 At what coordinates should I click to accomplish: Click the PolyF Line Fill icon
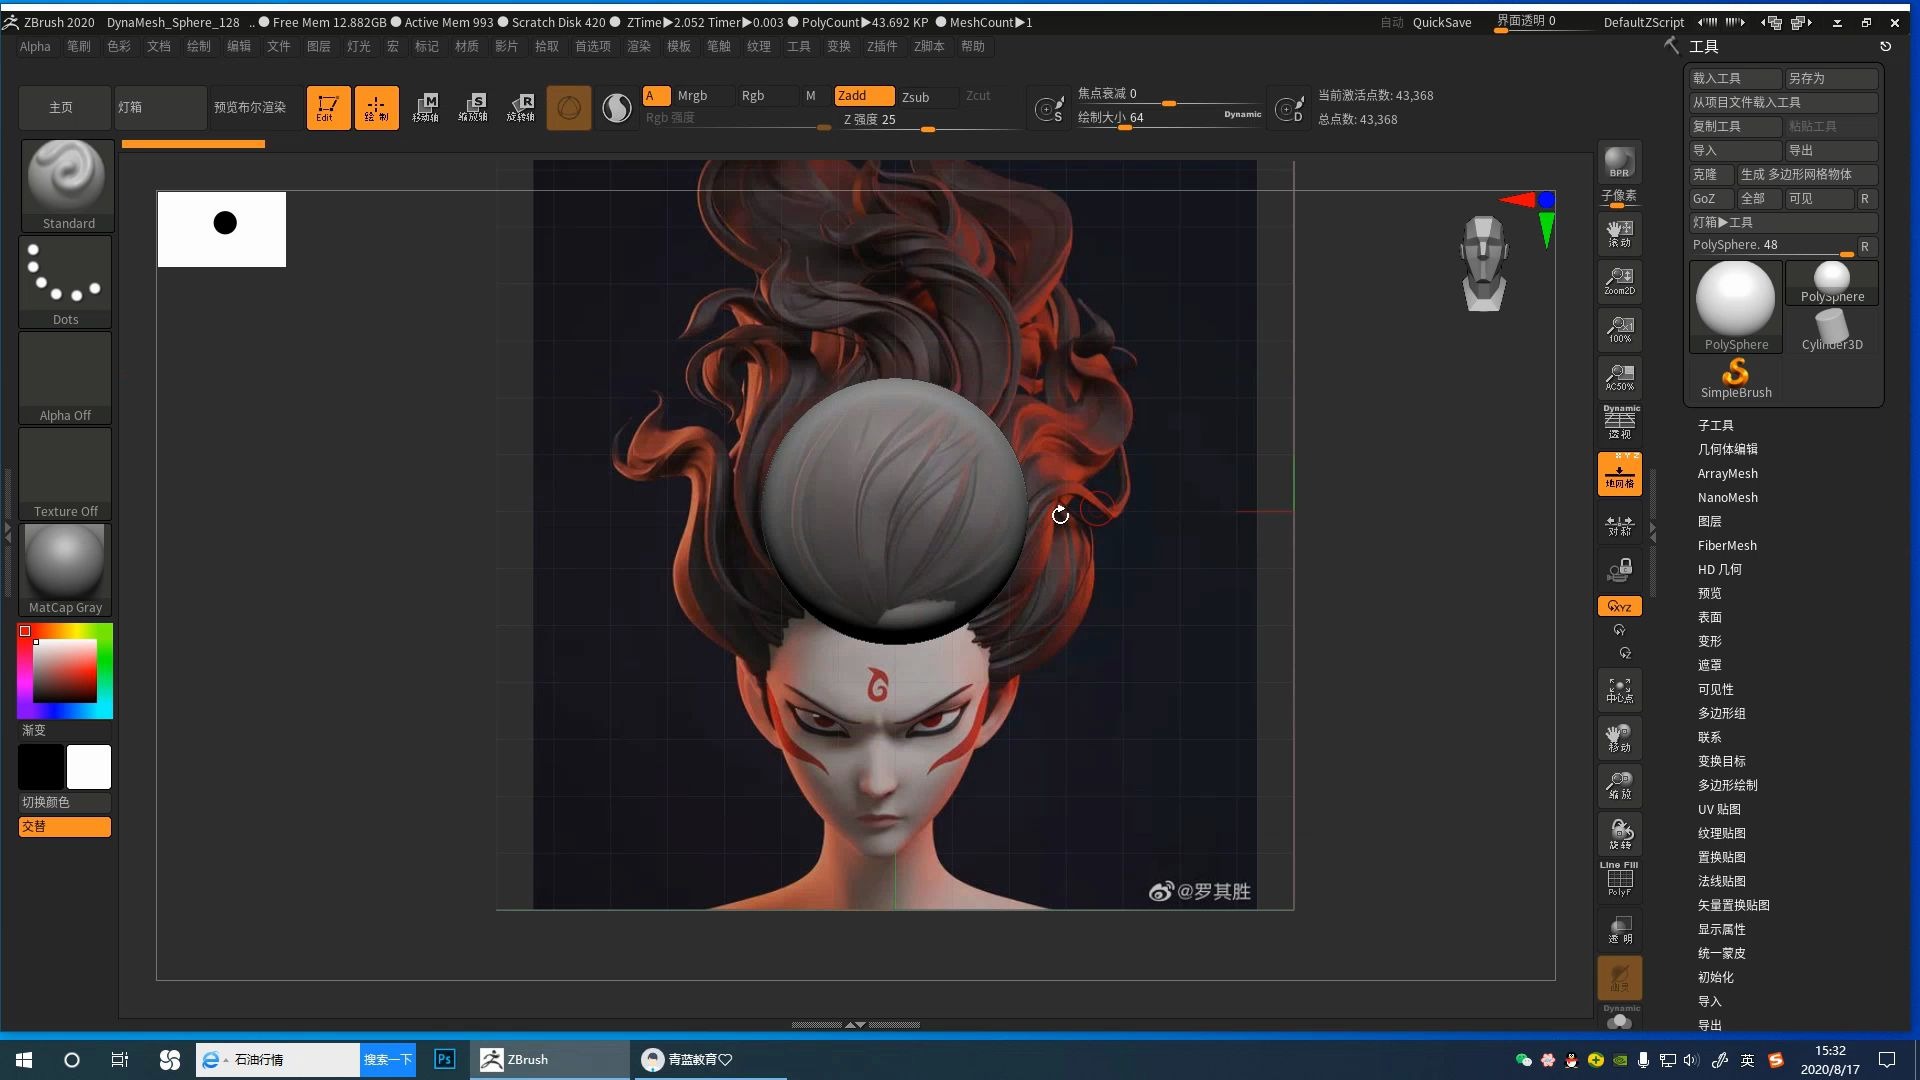[1619, 880]
